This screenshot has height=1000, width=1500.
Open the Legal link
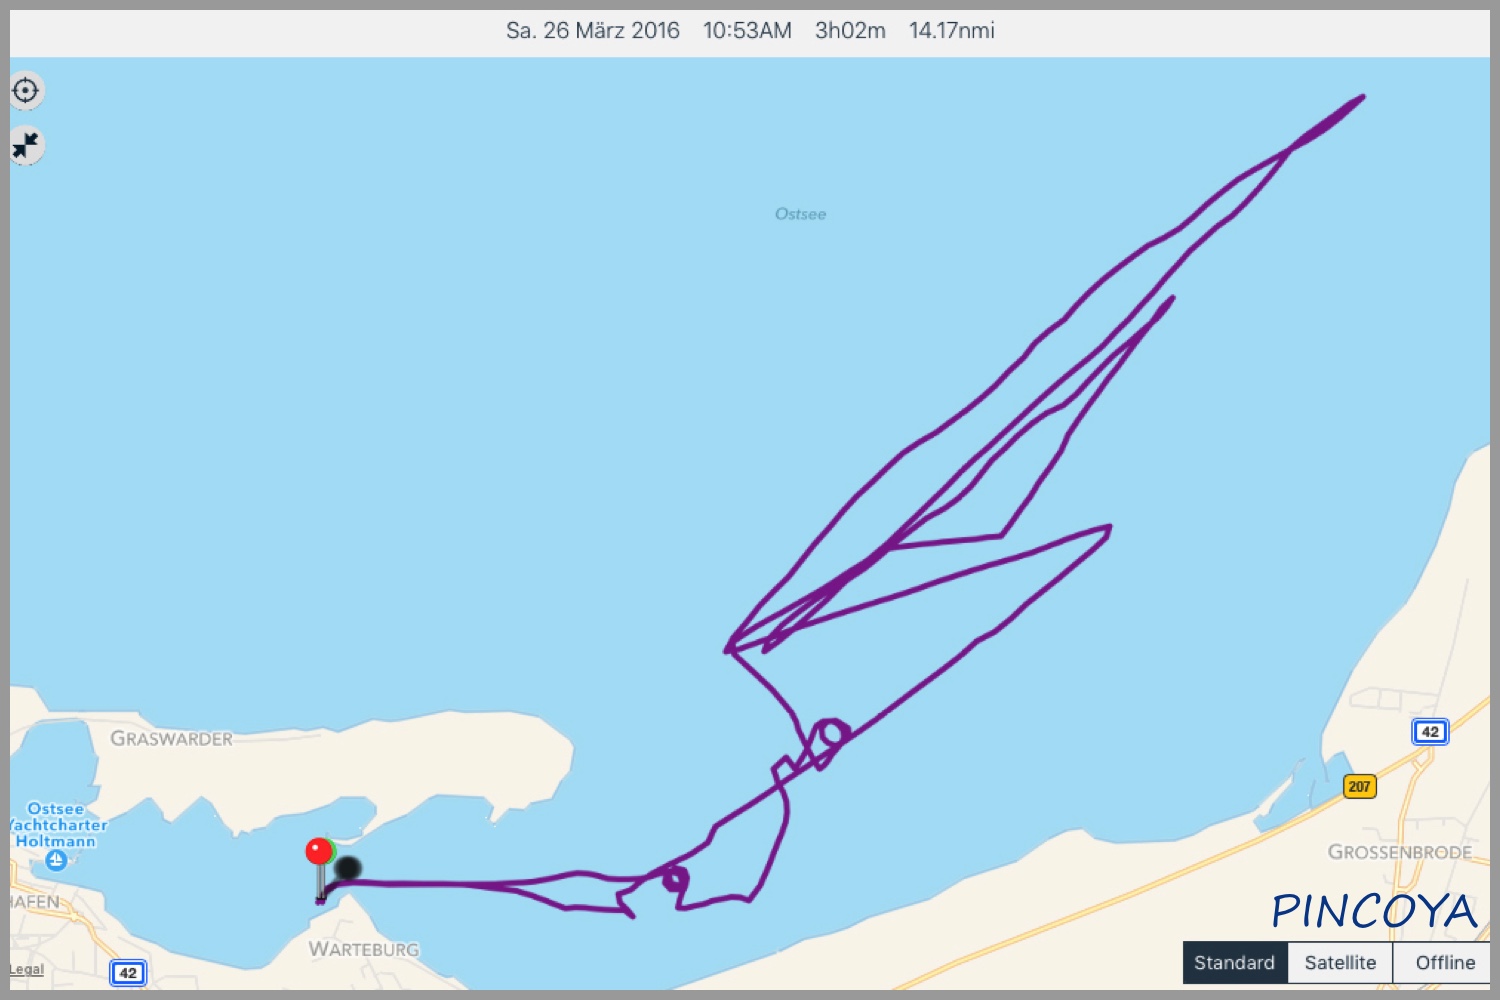[x=27, y=969]
